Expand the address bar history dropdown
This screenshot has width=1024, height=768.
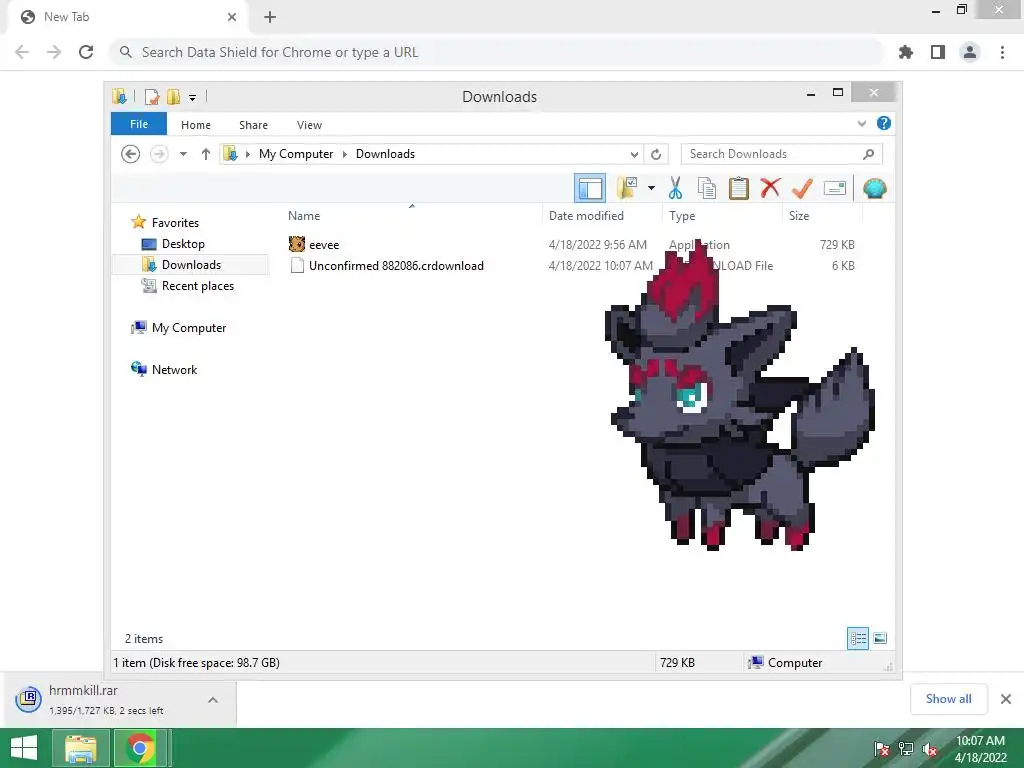point(634,155)
